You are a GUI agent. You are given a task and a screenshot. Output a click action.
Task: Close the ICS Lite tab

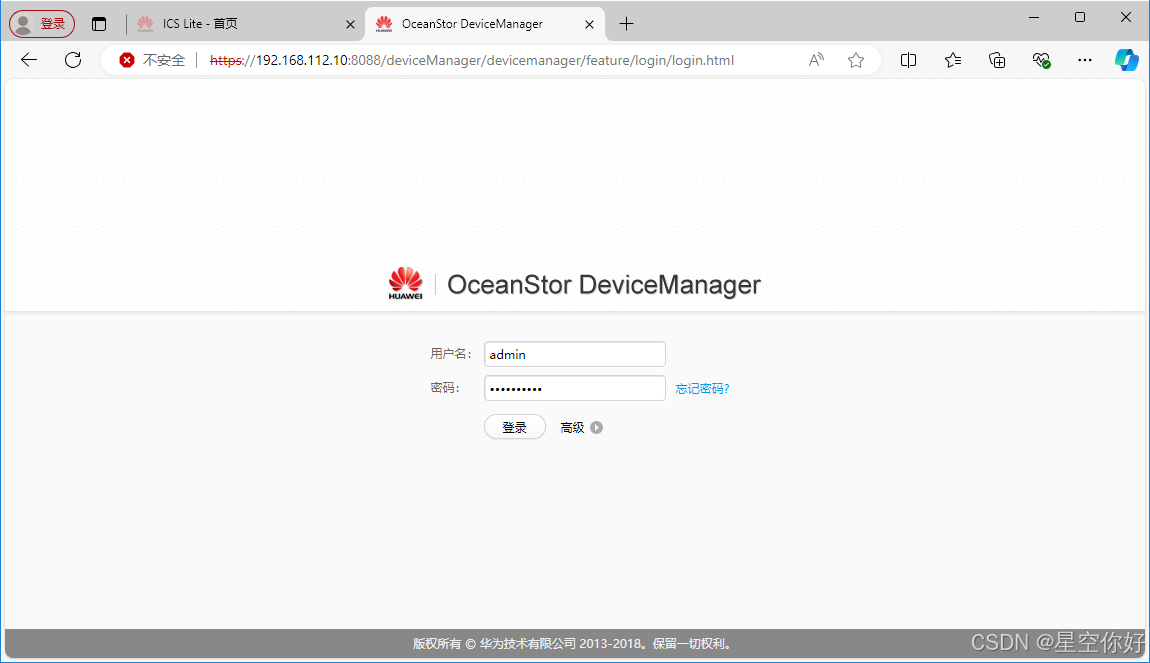click(350, 24)
